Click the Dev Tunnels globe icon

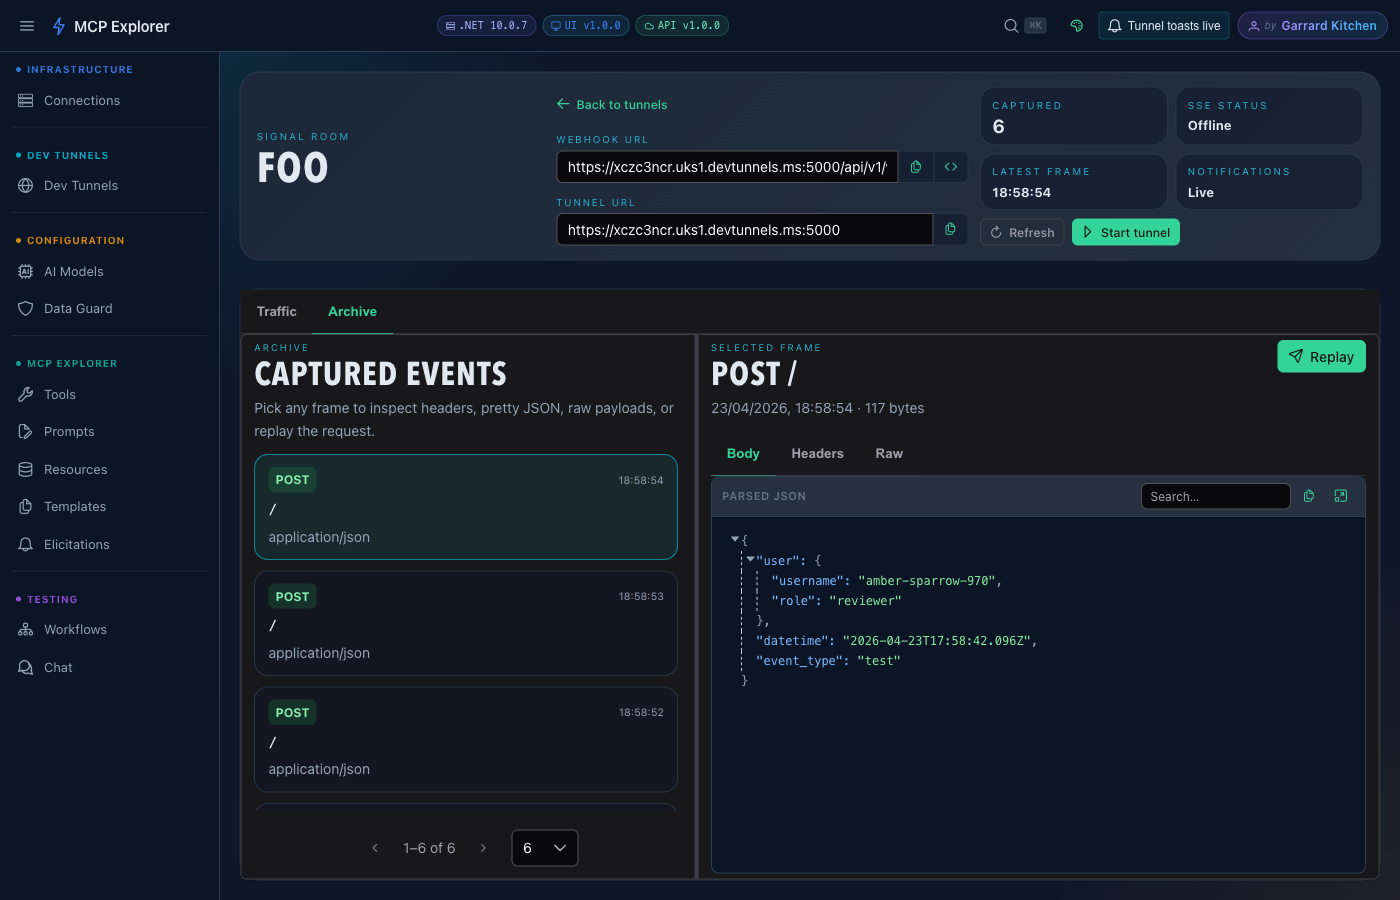tap(26, 186)
